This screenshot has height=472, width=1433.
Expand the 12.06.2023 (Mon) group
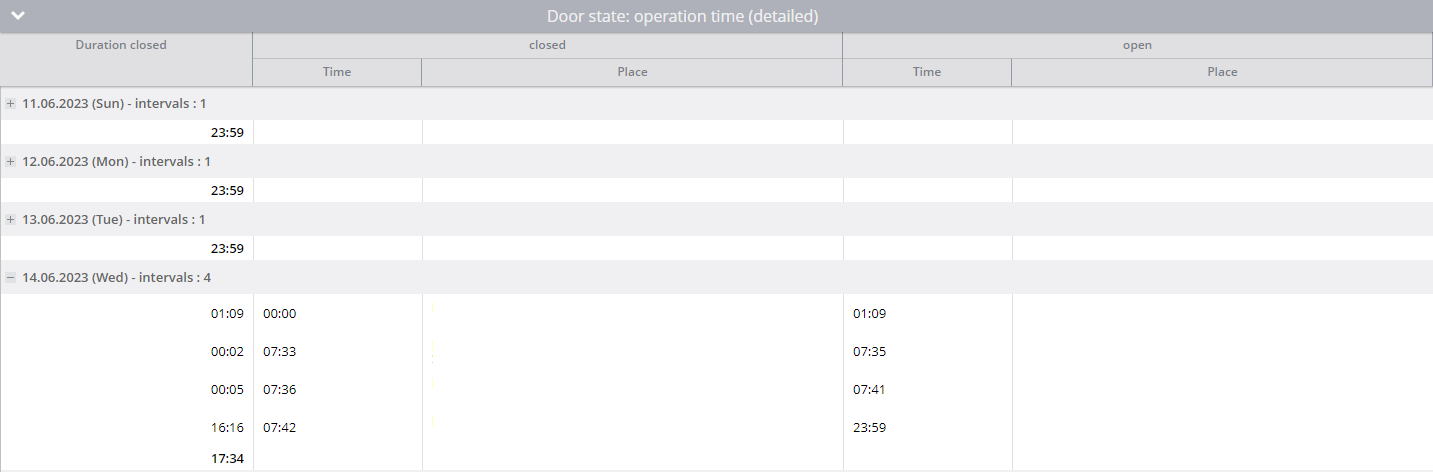point(11,161)
